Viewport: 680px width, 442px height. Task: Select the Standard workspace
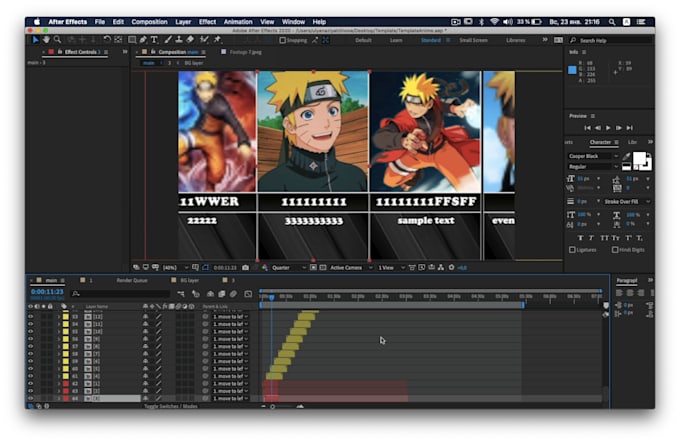[431, 40]
